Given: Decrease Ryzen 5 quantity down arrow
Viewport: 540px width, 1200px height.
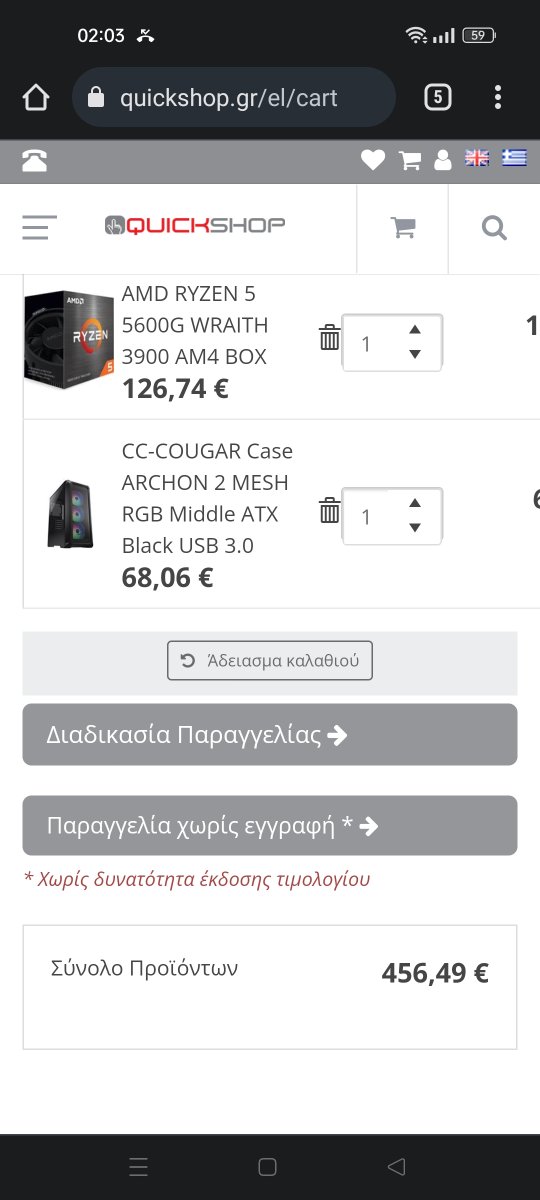Looking at the screenshot, I should [415, 354].
